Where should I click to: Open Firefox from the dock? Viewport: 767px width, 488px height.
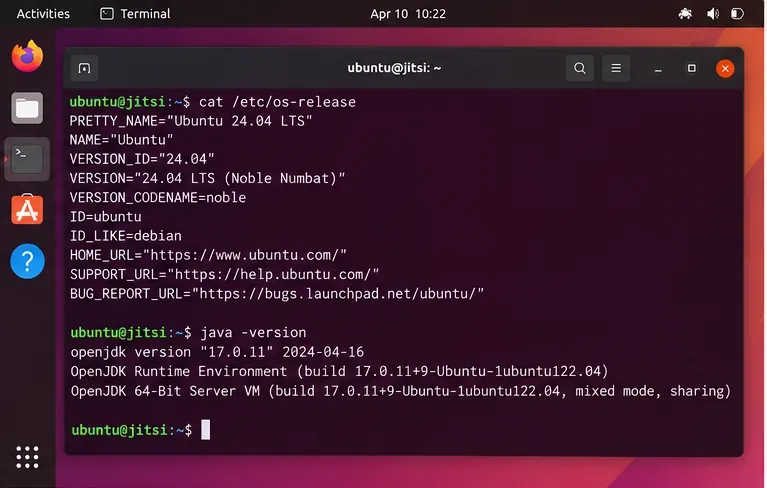click(27, 56)
